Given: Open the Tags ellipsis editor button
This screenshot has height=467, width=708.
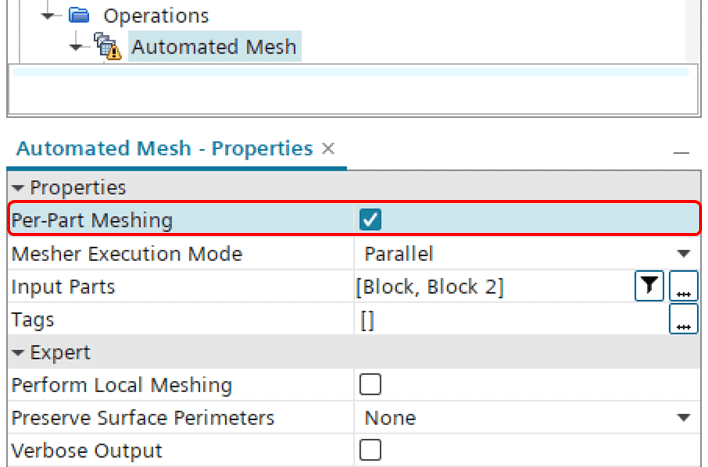Looking at the screenshot, I should pos(683,319).
